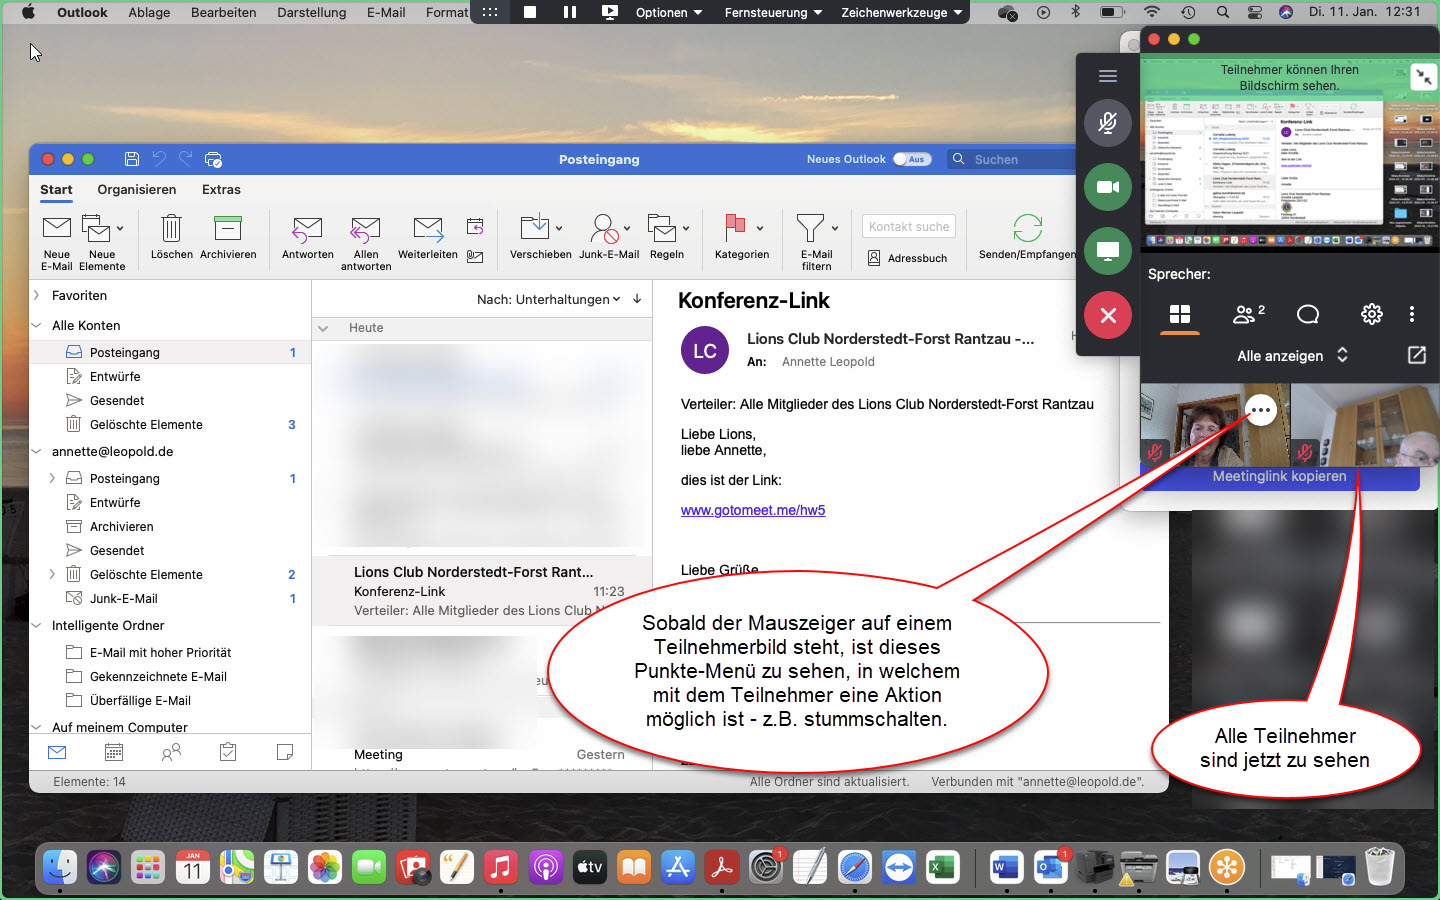Switch to the Extras ribbon tab
The width and height of the screenshot is (1440, 900).
tap(221, 189)
